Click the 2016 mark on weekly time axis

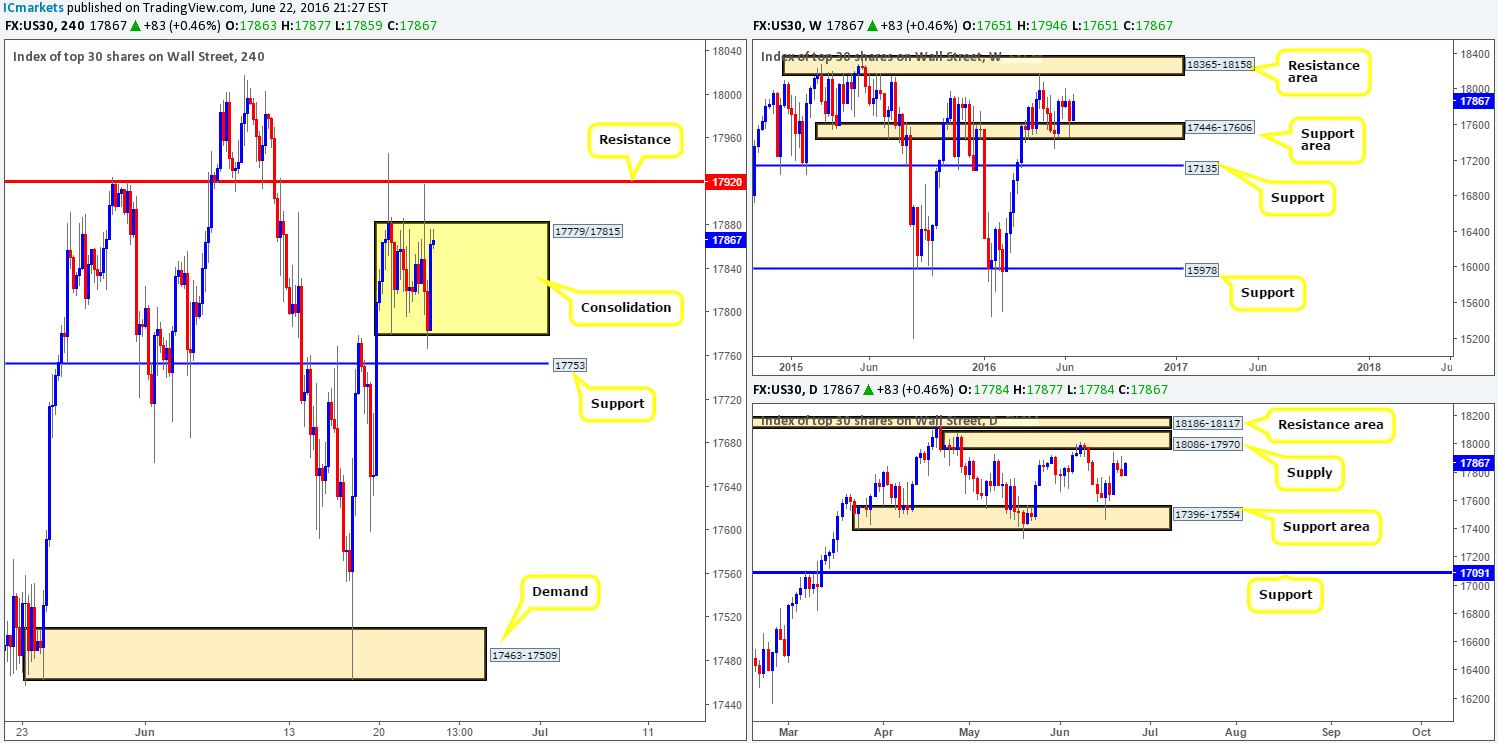pos(984,365)
